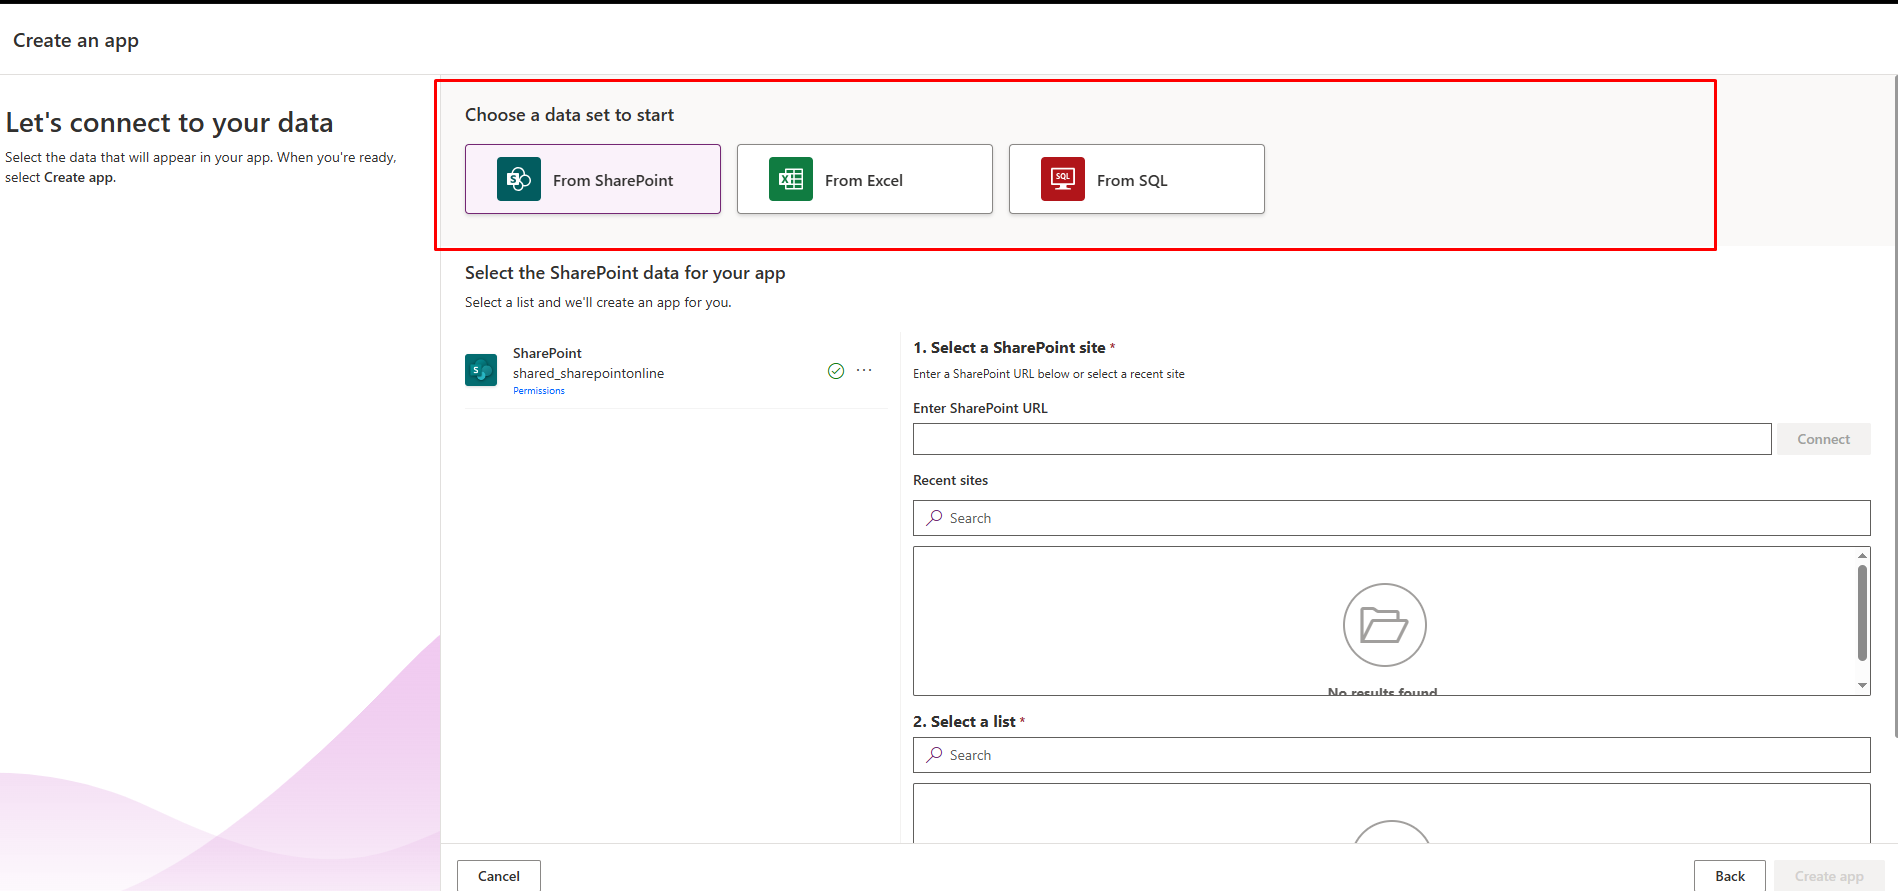Click the green connected checkmark icon
This screenshot has width=1898, height=891.
[x=836, y=371]
